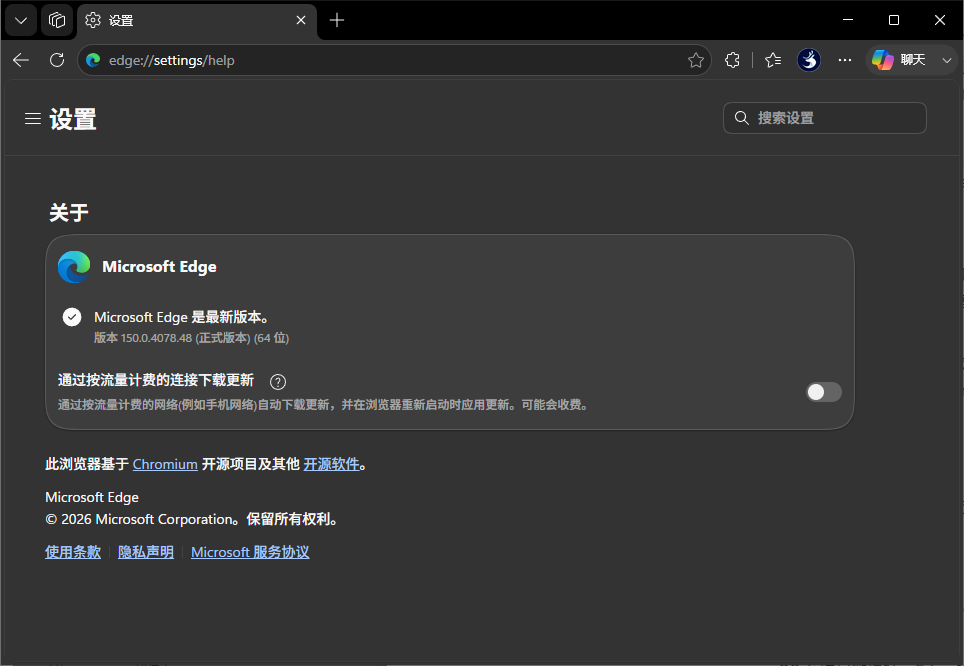The width and height of the screenshot is (964, 666).
Task: Click the 关于 heading
Action: pos(69,213)
